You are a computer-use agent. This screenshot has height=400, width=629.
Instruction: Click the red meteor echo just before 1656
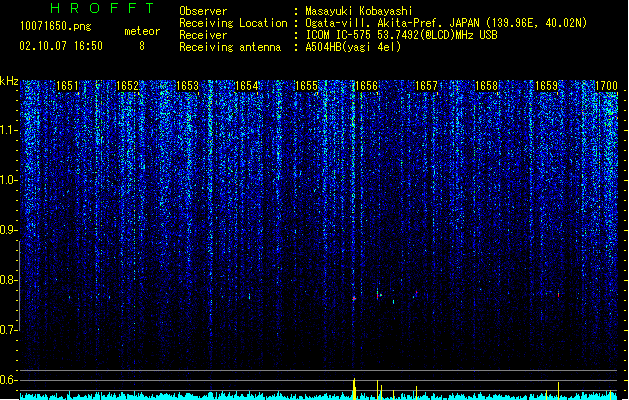point(354,298)
